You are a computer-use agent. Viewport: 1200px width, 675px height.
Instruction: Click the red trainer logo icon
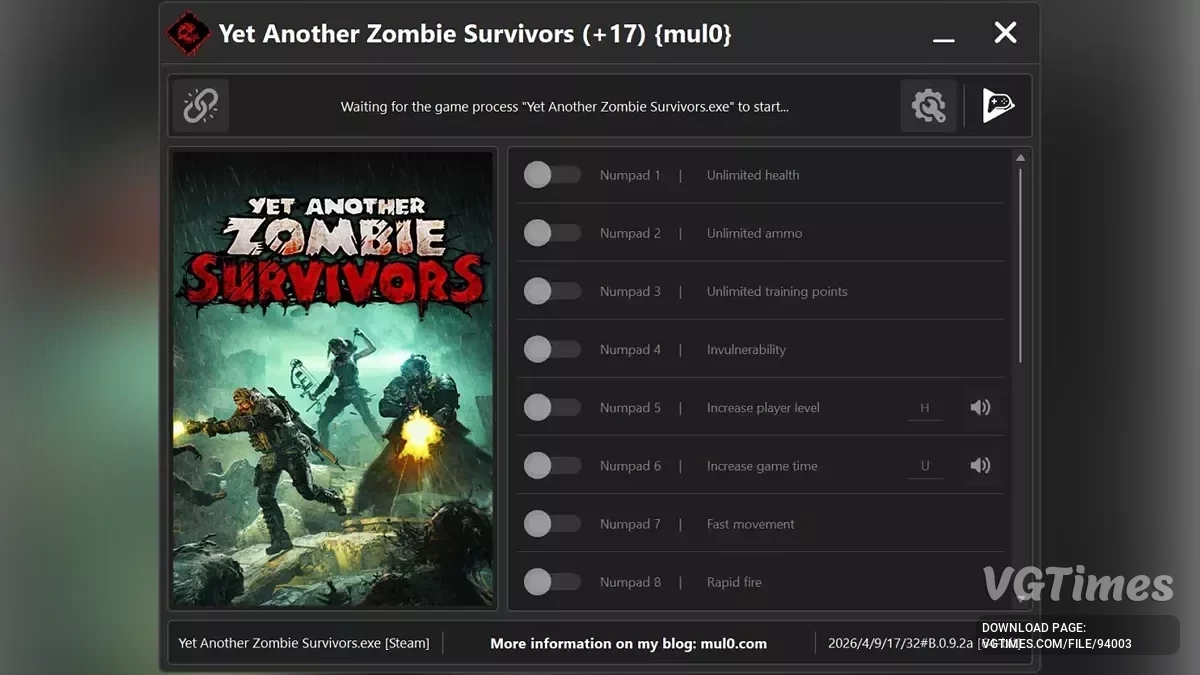point(188,33)
